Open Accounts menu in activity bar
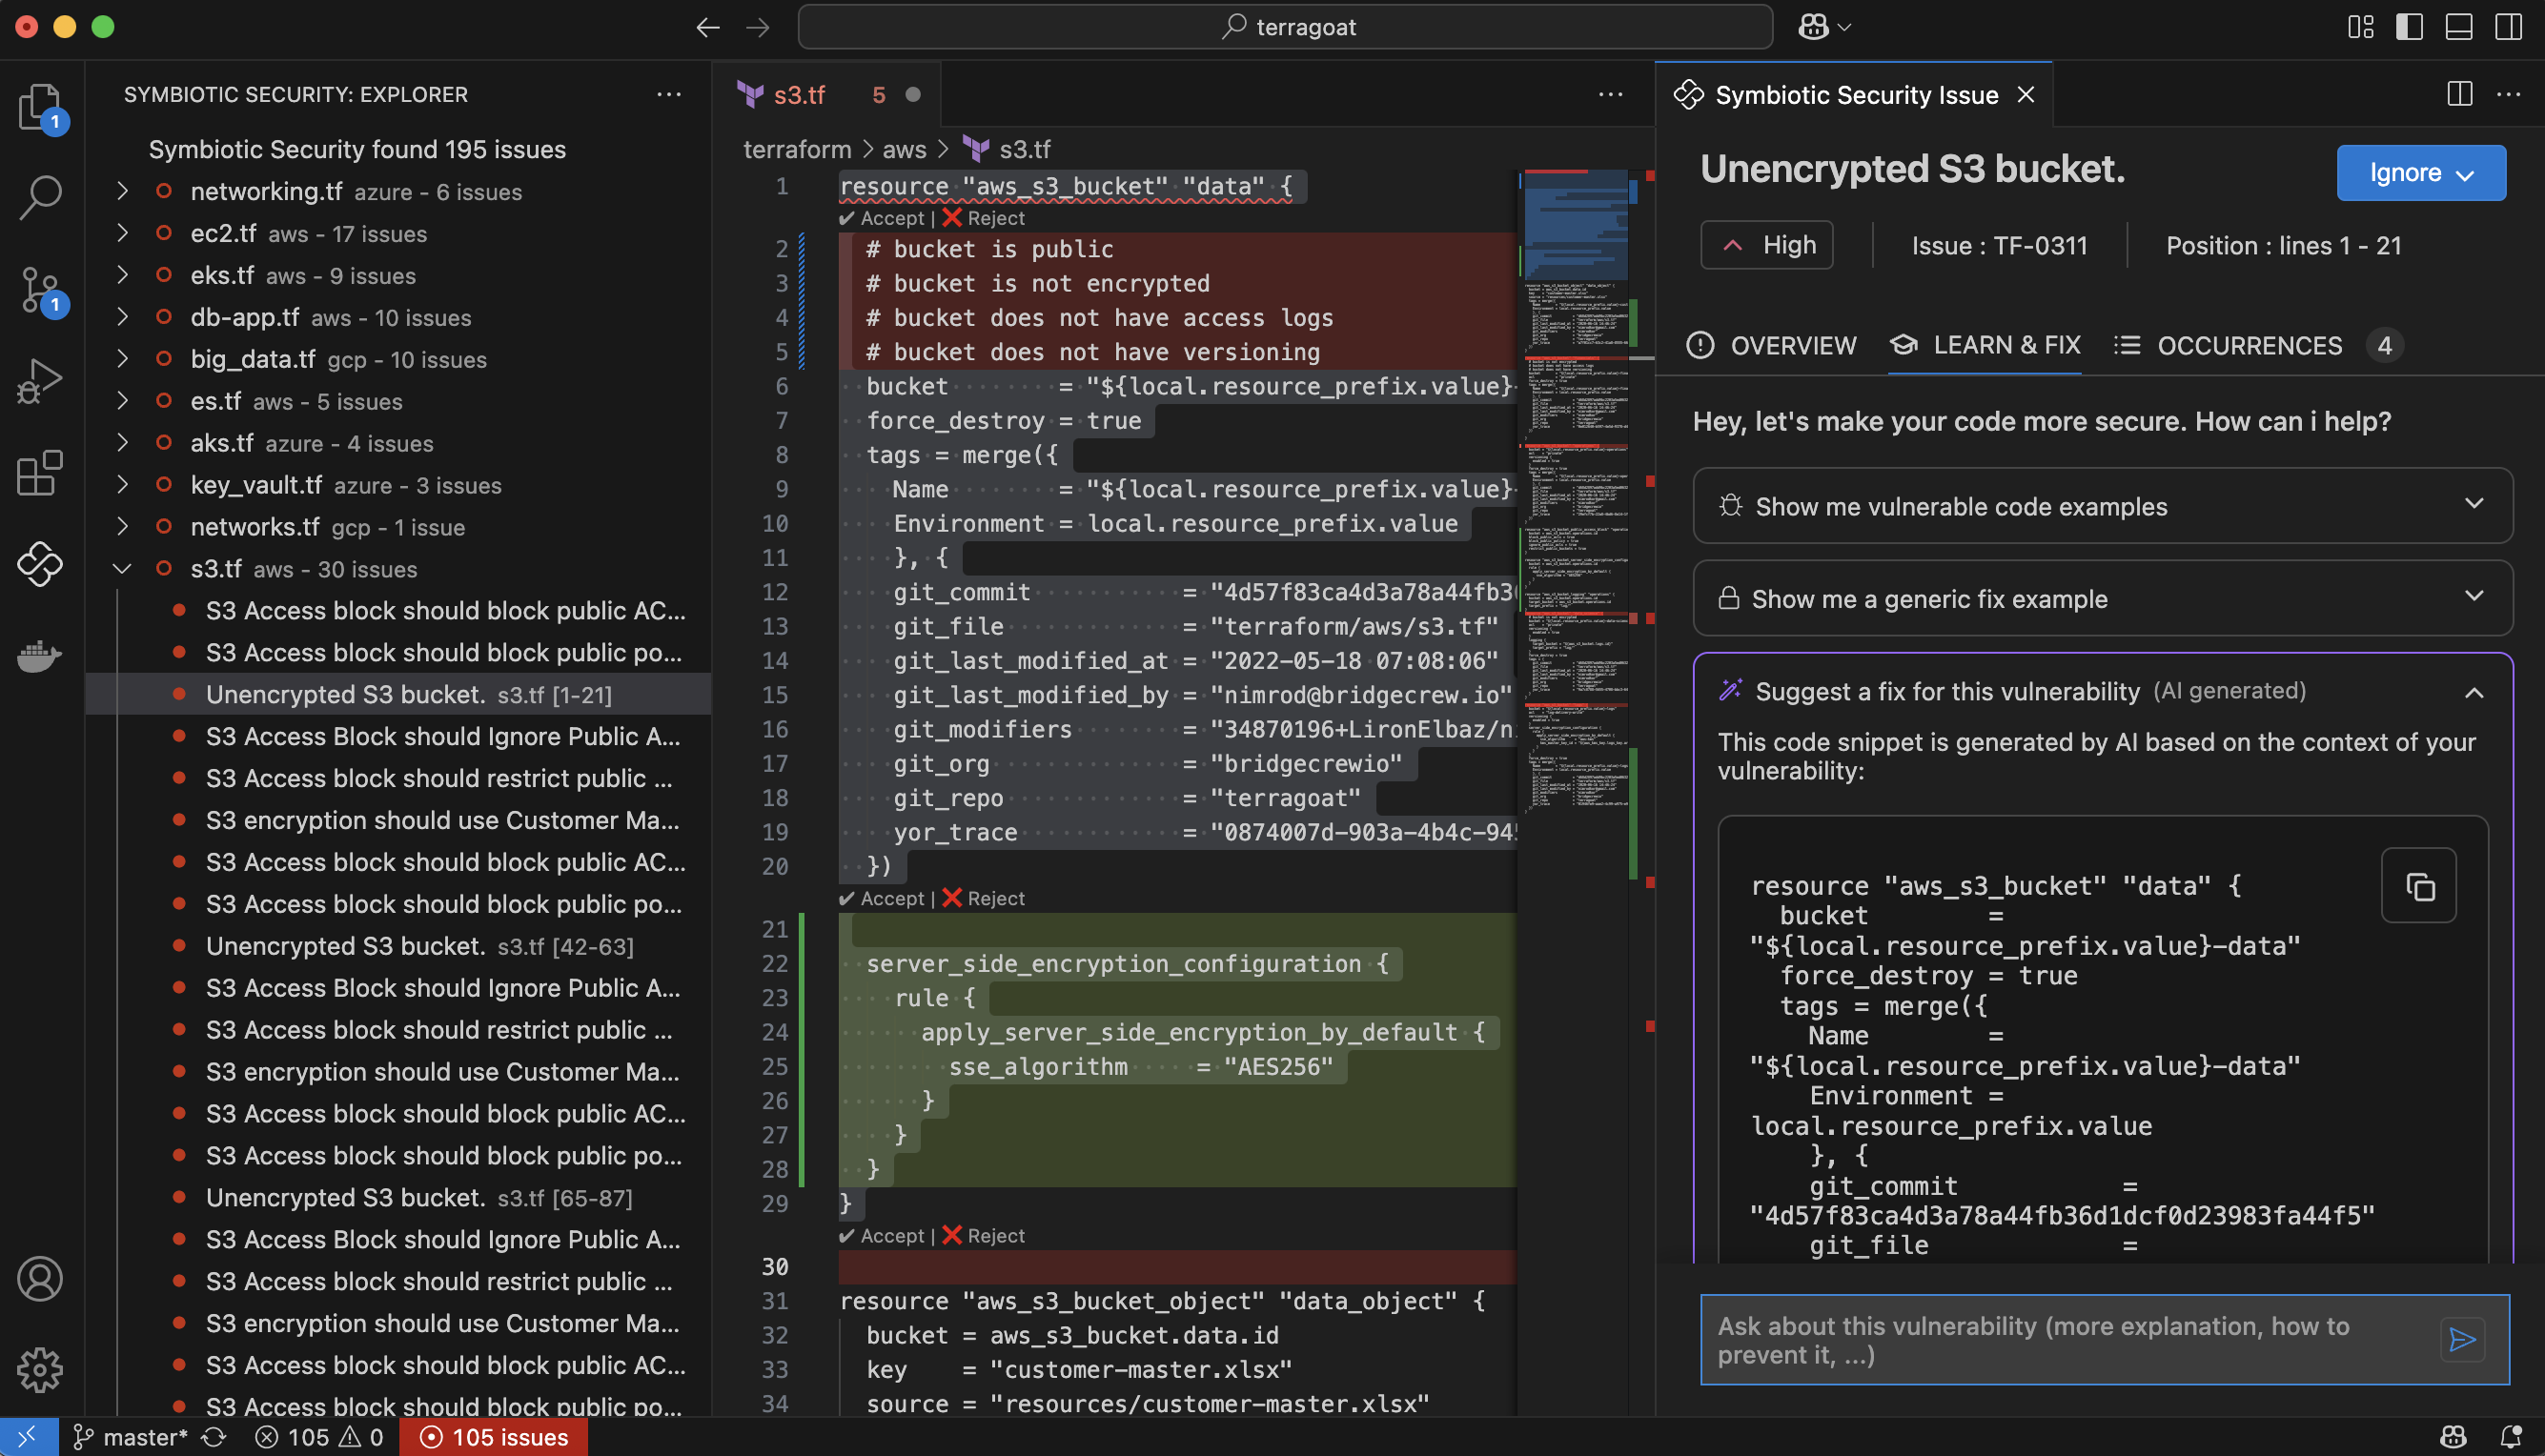2545x1456 pixels. 40,1279
